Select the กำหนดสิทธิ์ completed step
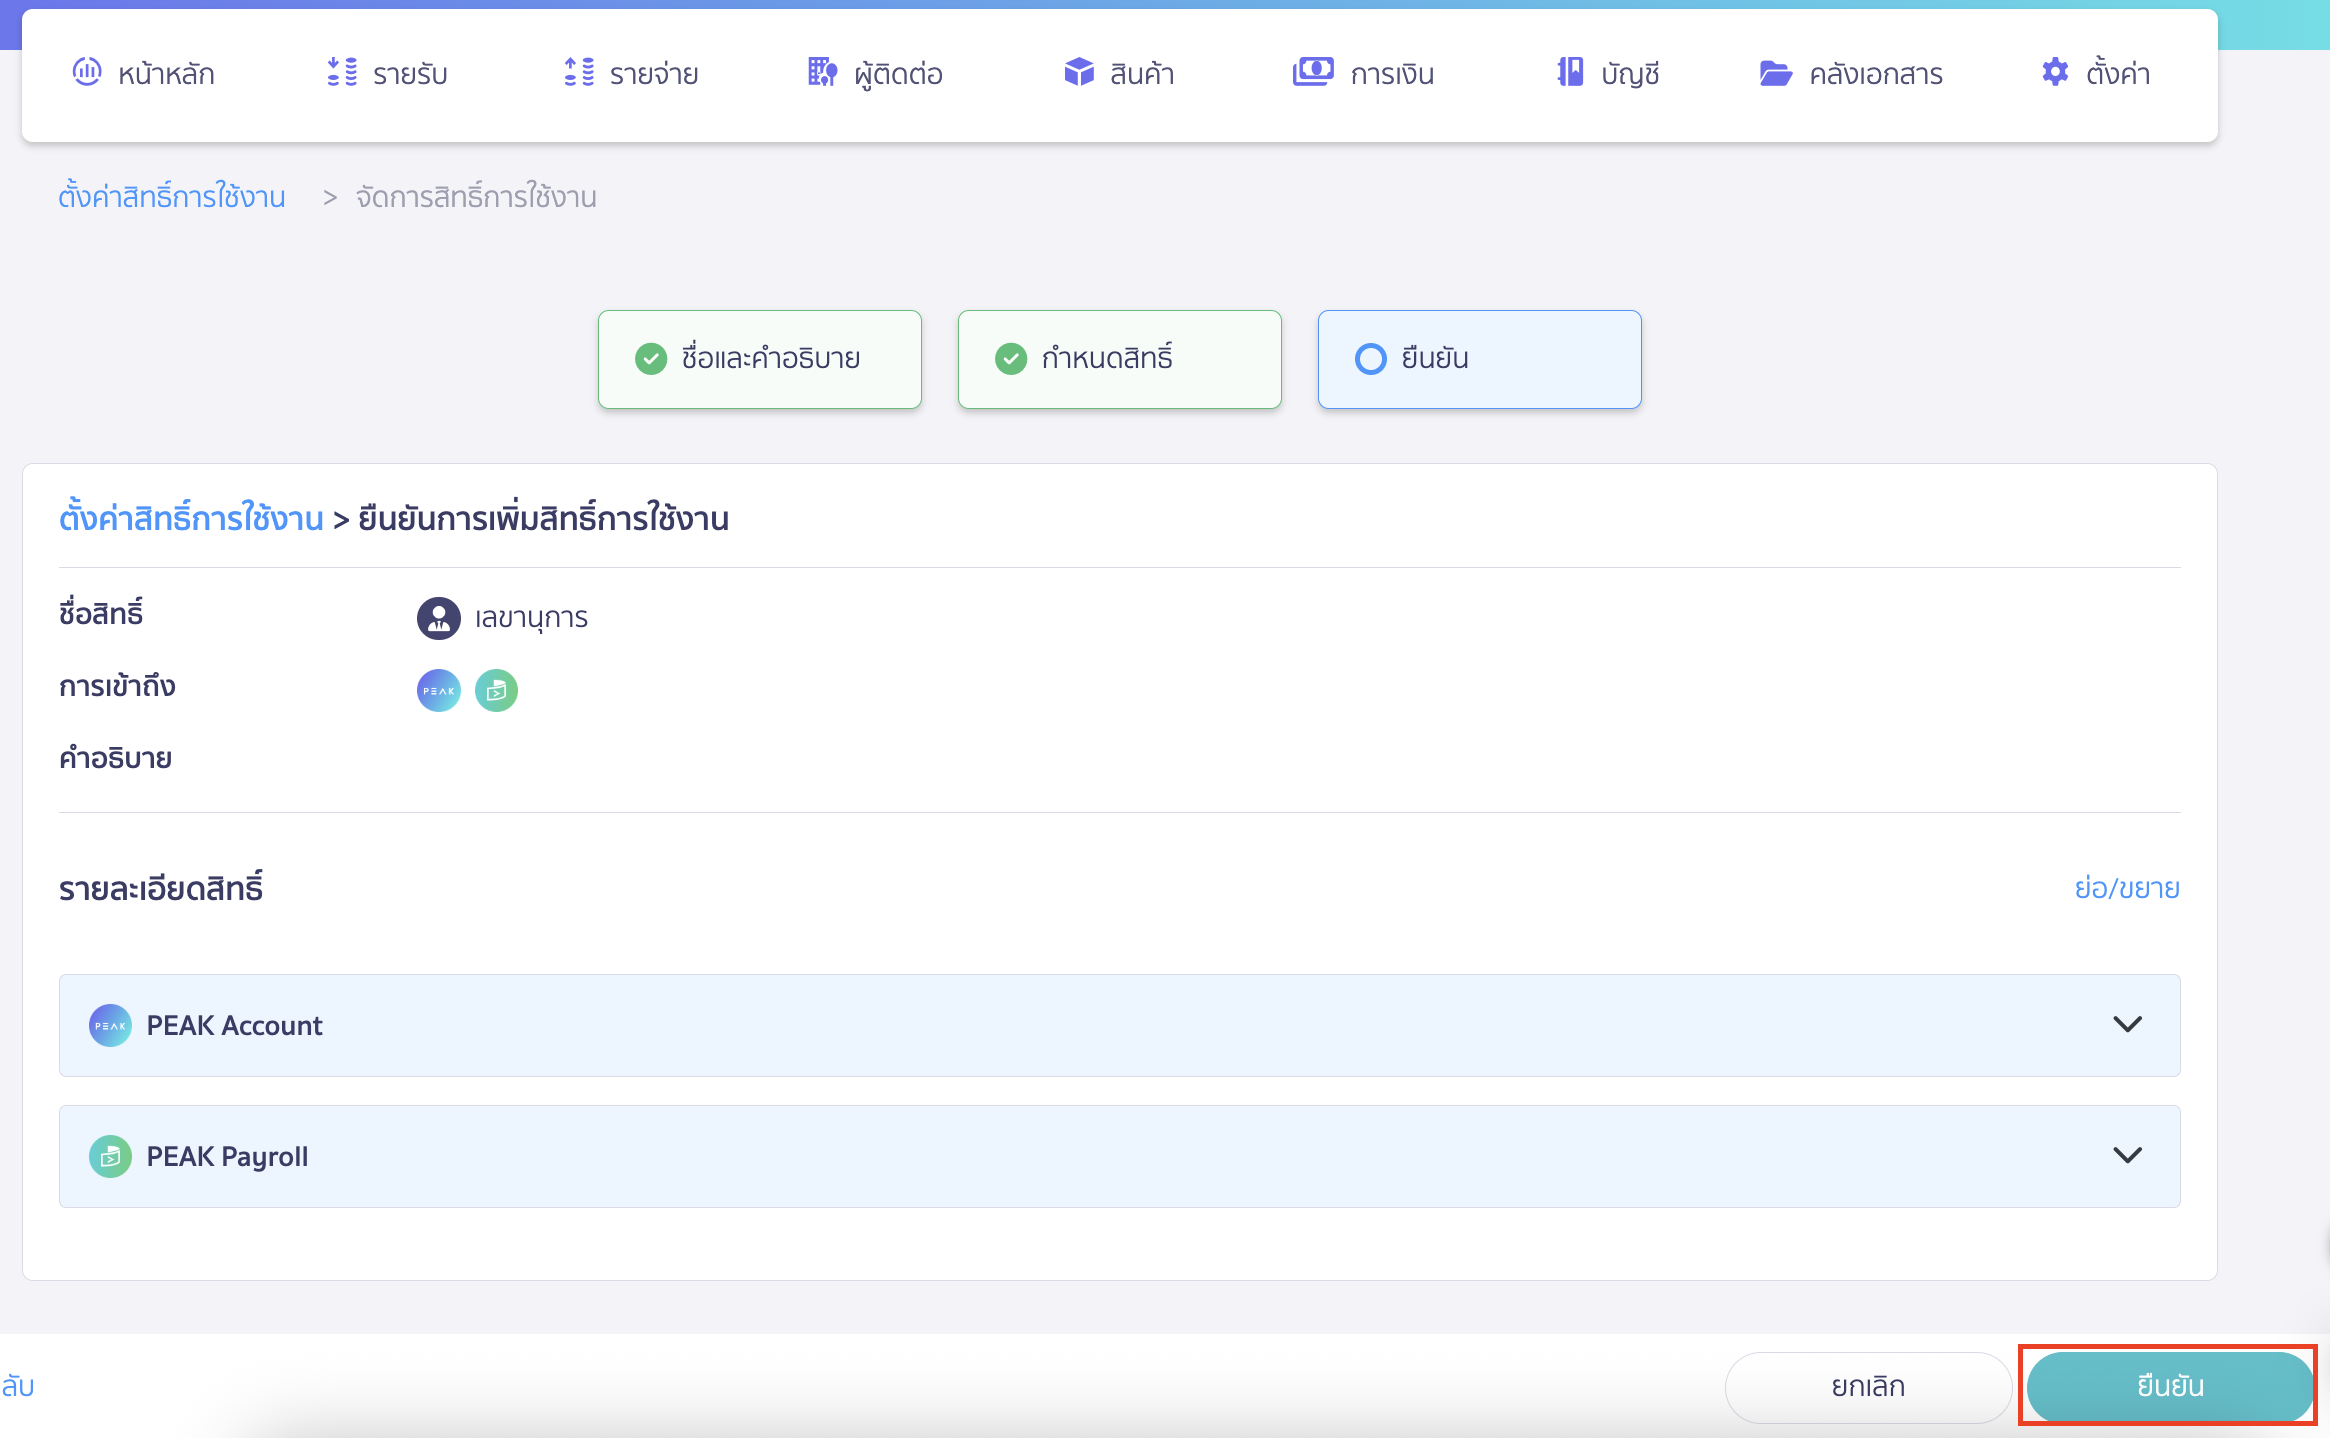The width and height of the screenshot is (2330, 1438). tap(1118, 358)
